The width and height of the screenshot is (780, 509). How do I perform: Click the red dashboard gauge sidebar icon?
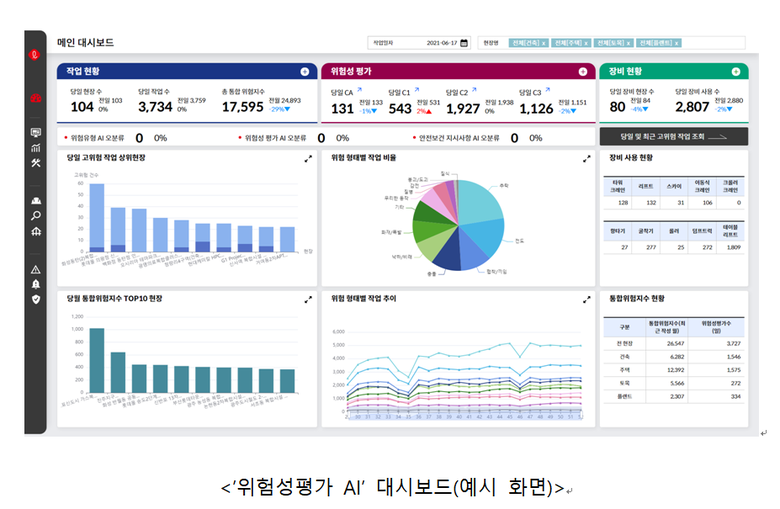pos(36,98)
